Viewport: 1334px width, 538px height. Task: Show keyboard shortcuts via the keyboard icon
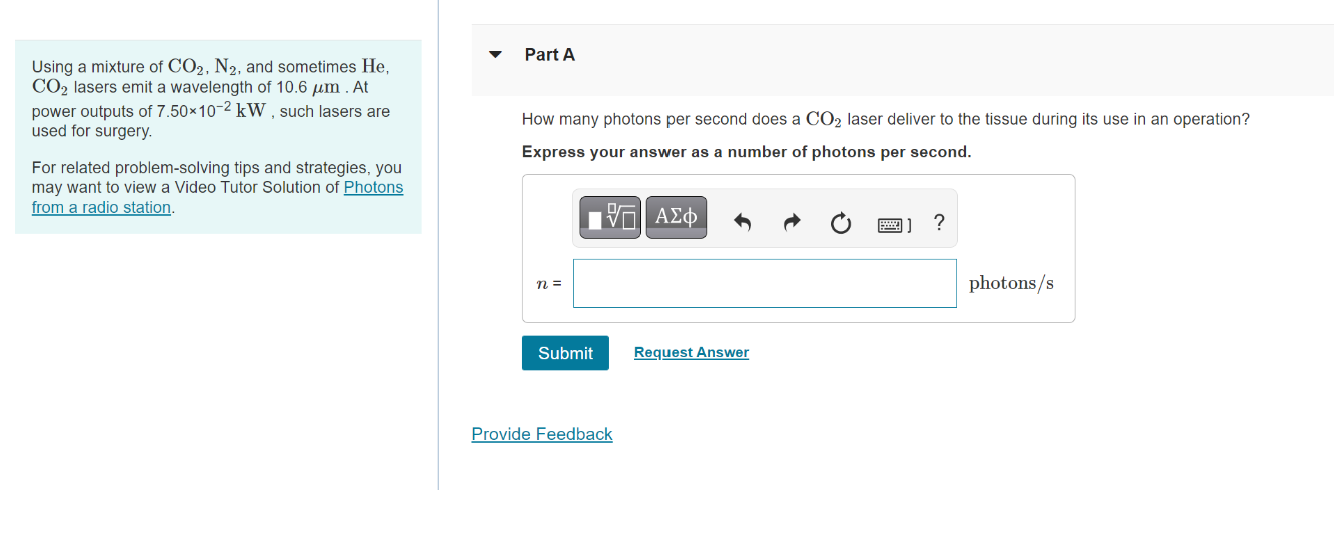click(x=894, y=224)
